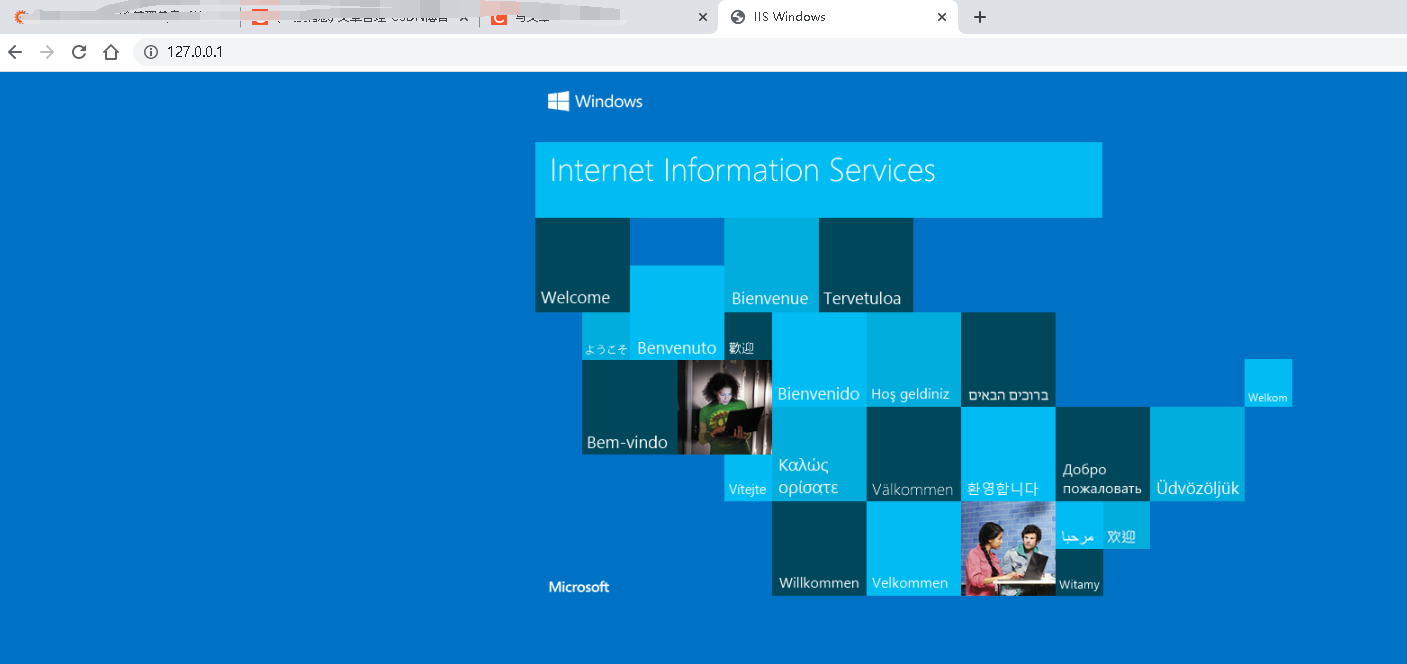Click the Välkommen tile
Image resolution: width=1407 pixels, height=664 pixels.
[913, 454]
